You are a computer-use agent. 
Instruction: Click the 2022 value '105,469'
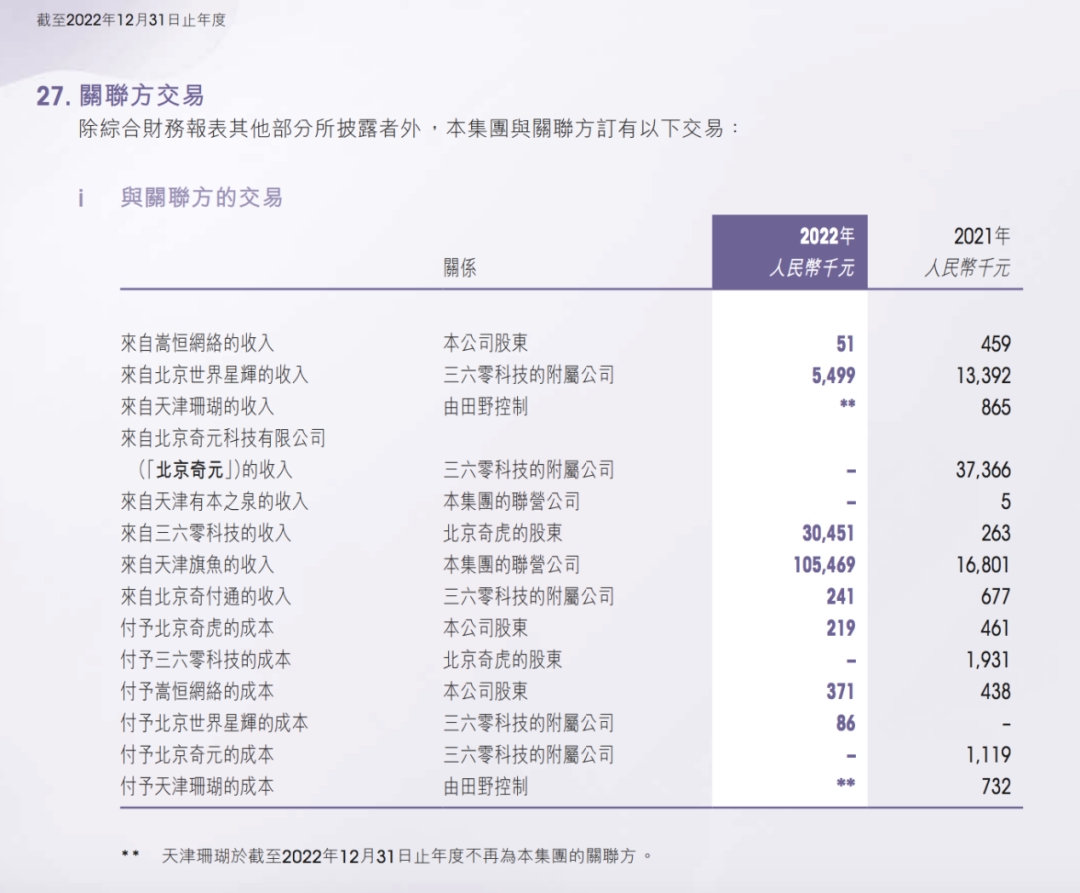[x=824, y=565]
